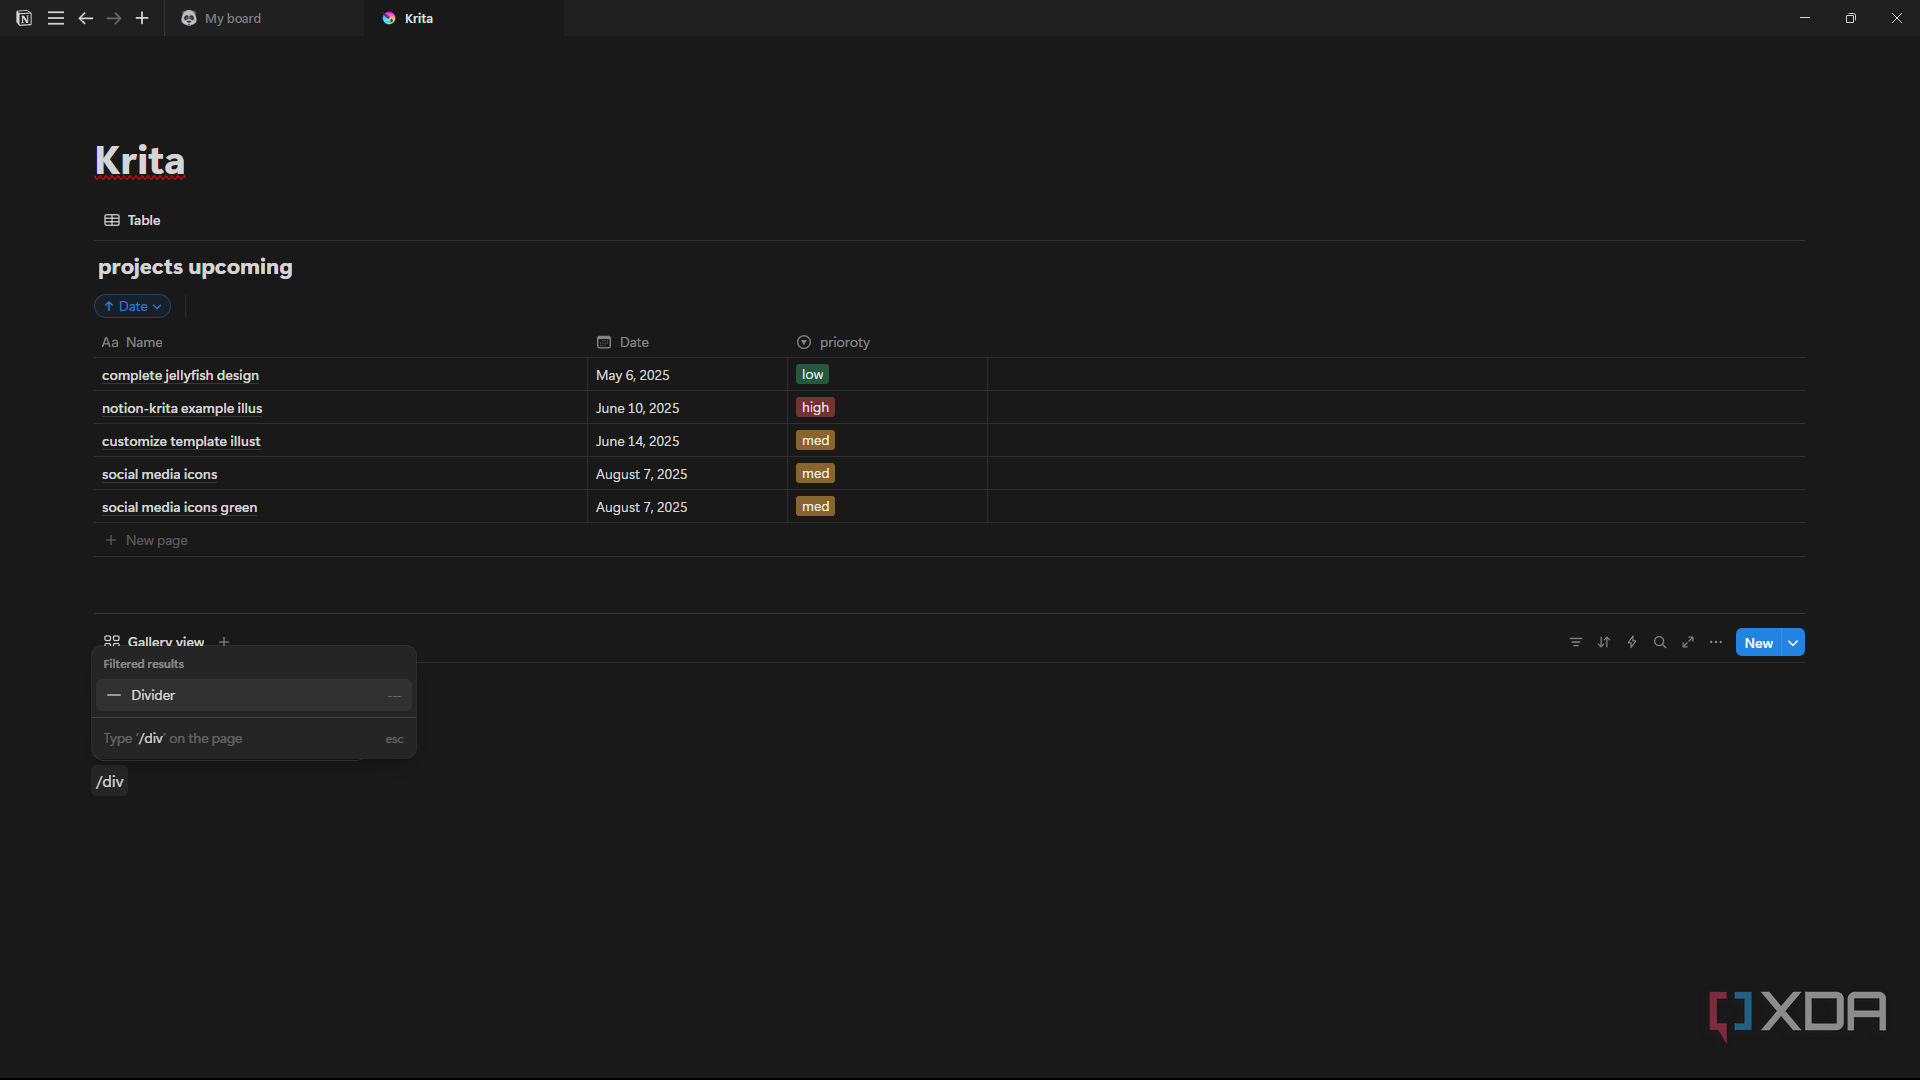Expand the New button dropdown arrow
This screenshot has width=1920, height=1080.
[x=1793, y=643]
